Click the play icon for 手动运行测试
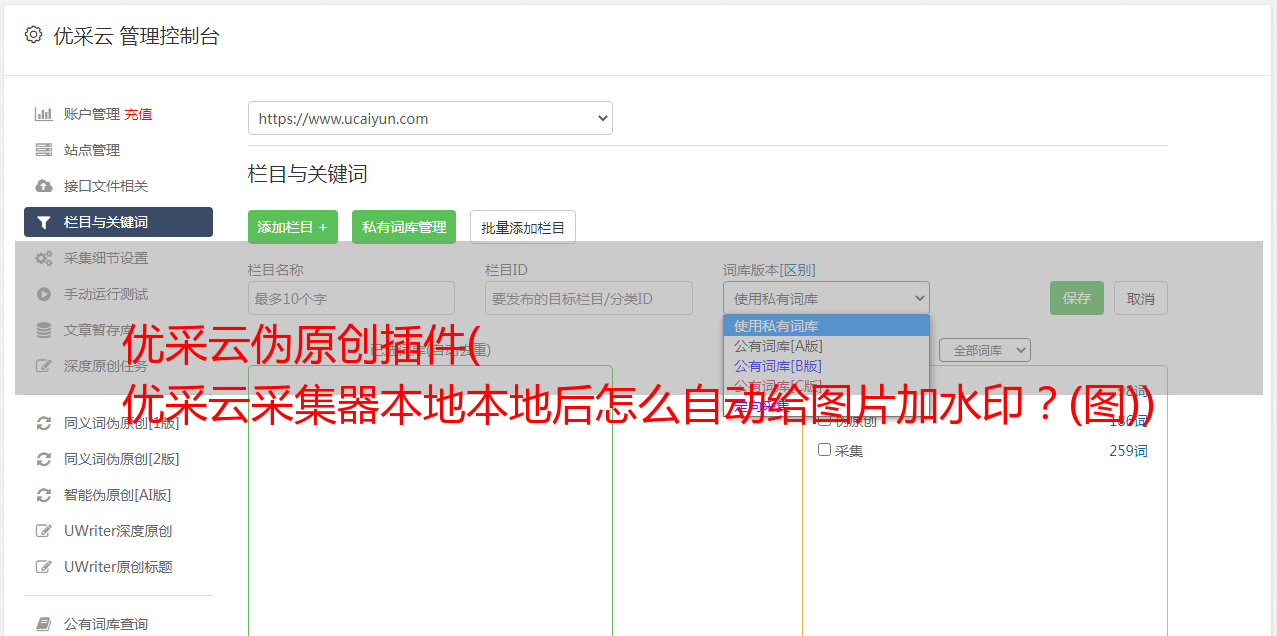The image size is (1277, 636). pyautogui.click(x=44, y=294)
